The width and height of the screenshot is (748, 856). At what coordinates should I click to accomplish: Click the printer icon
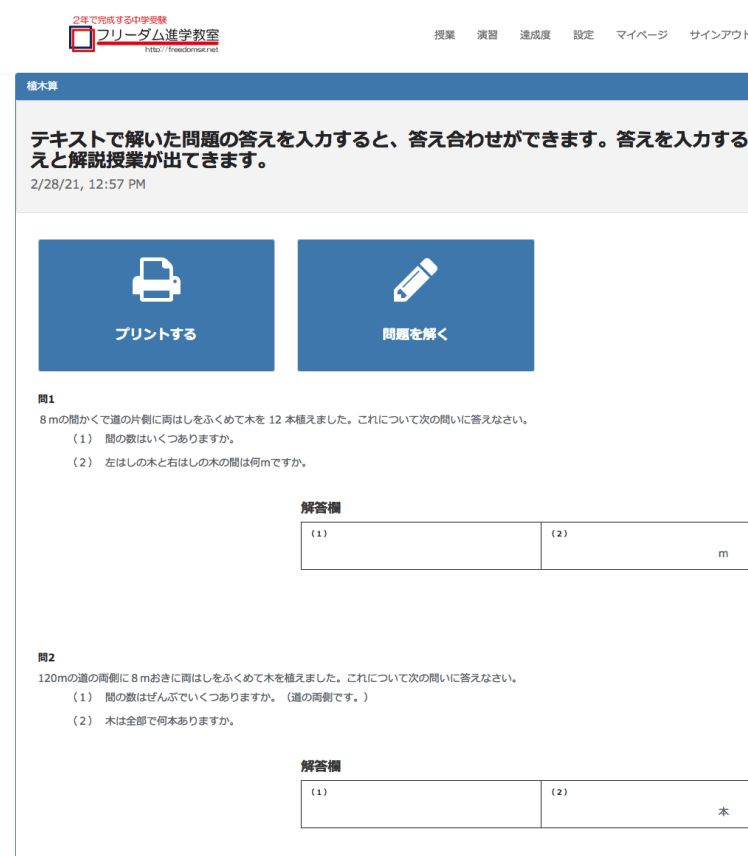[156, 280]
